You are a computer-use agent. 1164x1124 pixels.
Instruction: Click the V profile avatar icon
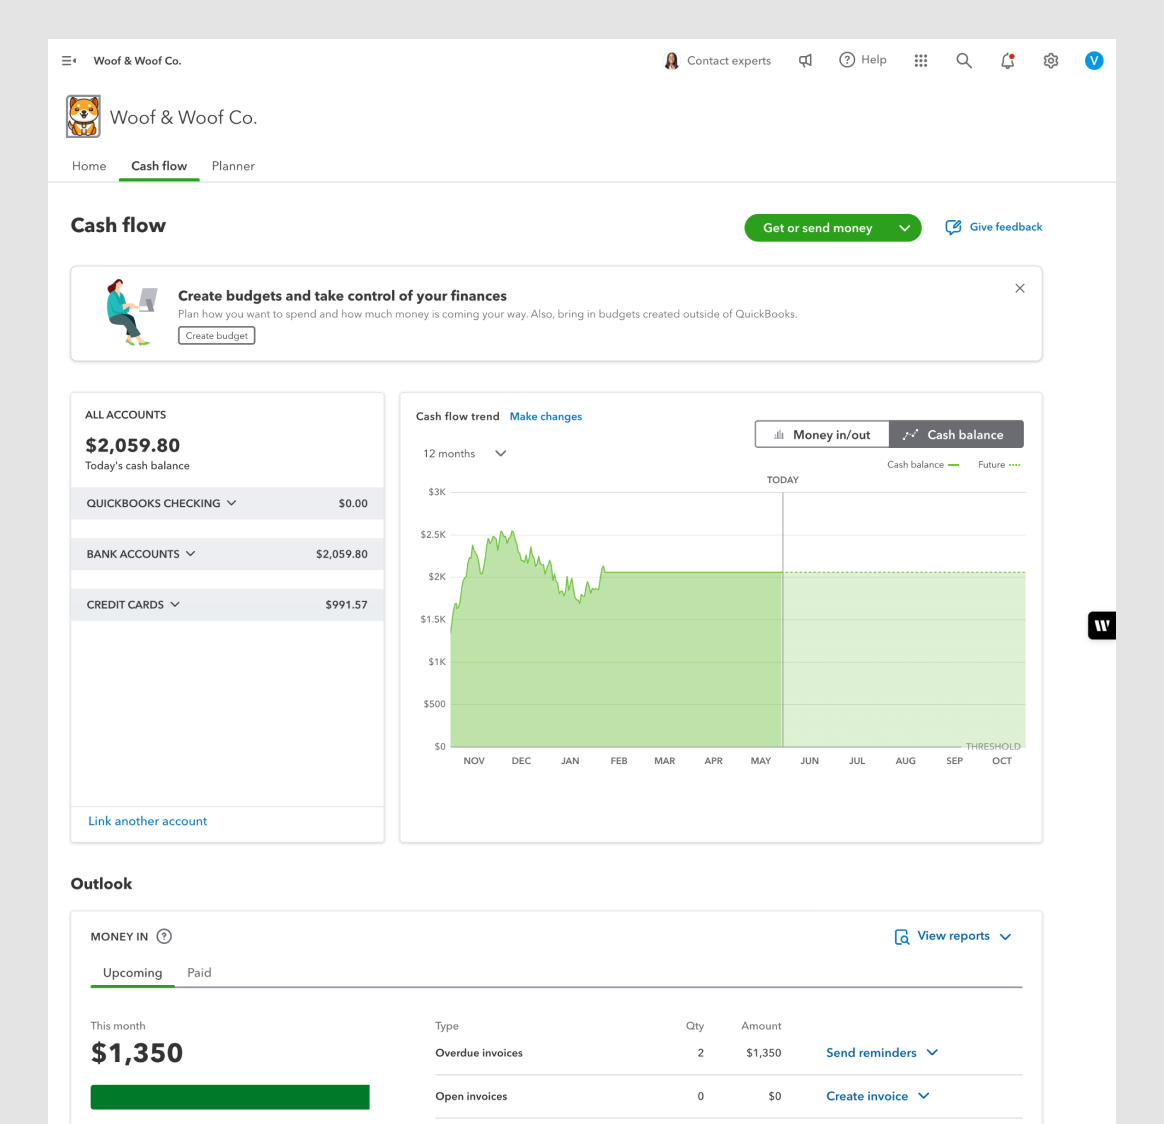click(1094, 60)
